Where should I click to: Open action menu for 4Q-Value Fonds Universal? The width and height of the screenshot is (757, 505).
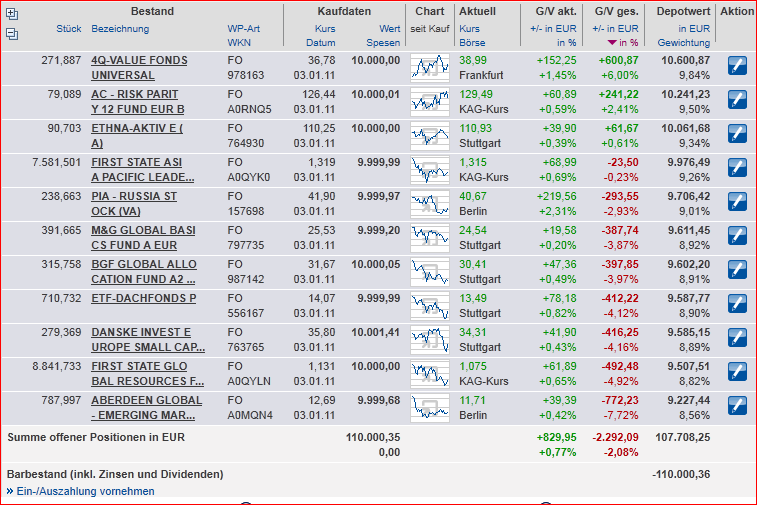pos(737,67)
